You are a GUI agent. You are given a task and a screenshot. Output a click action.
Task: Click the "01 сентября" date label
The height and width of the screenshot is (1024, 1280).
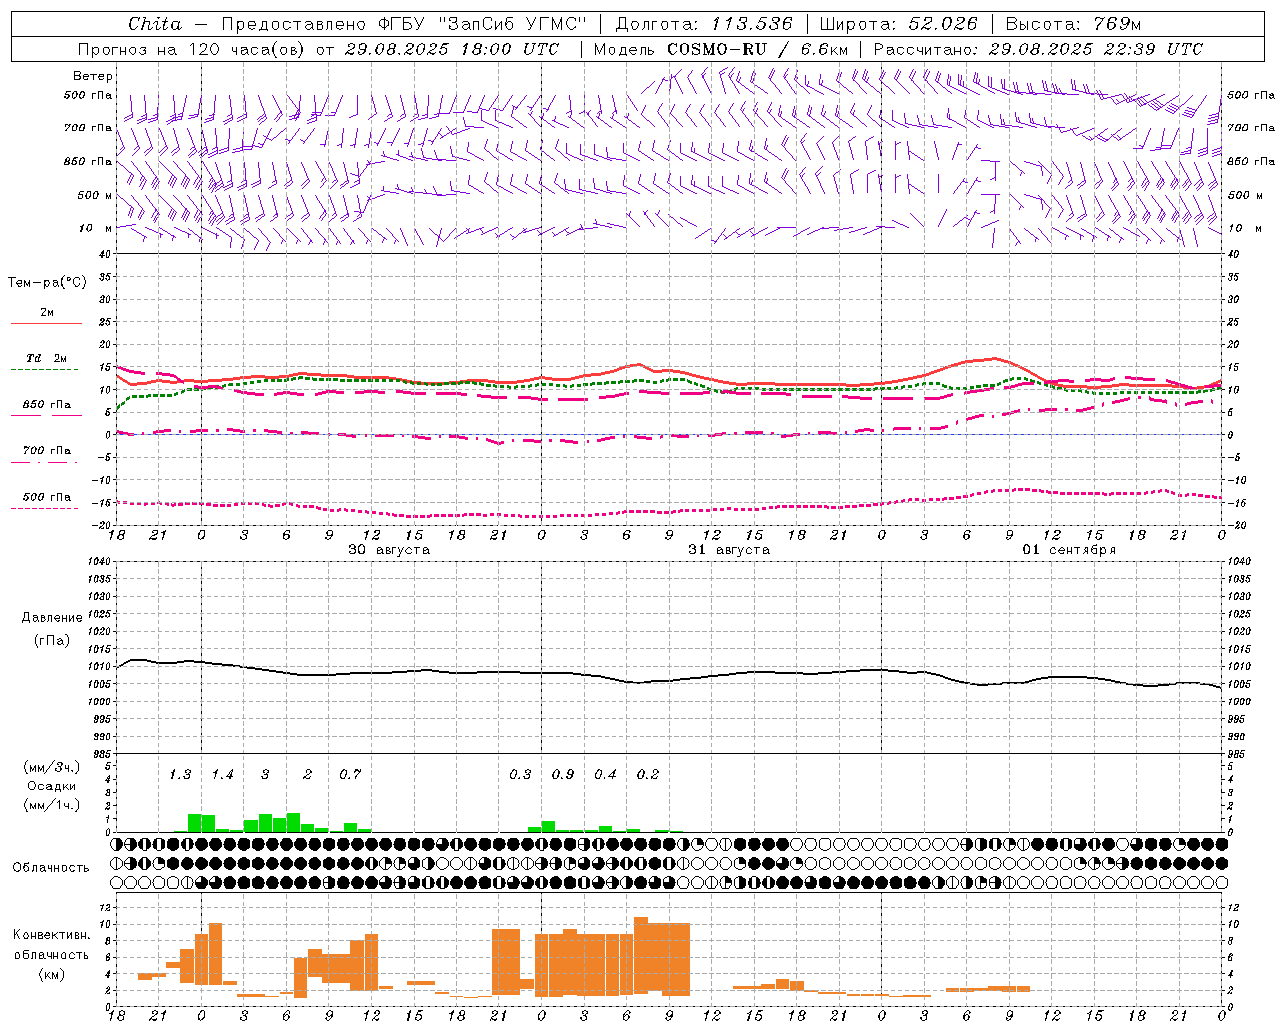[x=1069, y=550]
